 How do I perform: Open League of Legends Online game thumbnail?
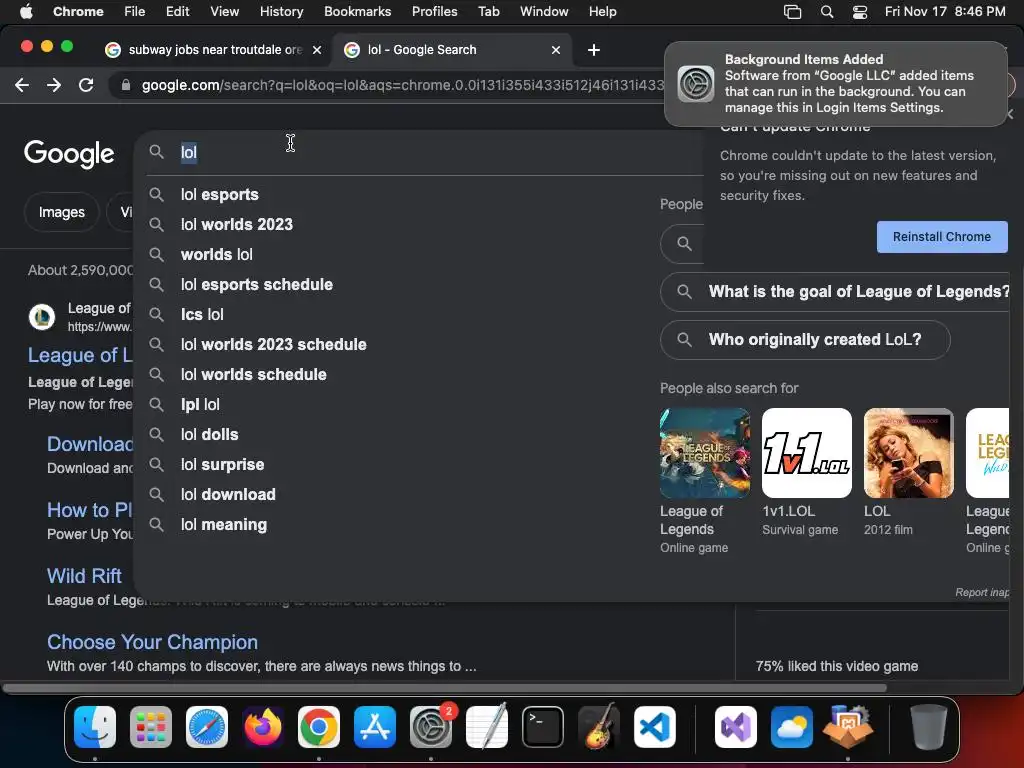(x=705, y=453)
